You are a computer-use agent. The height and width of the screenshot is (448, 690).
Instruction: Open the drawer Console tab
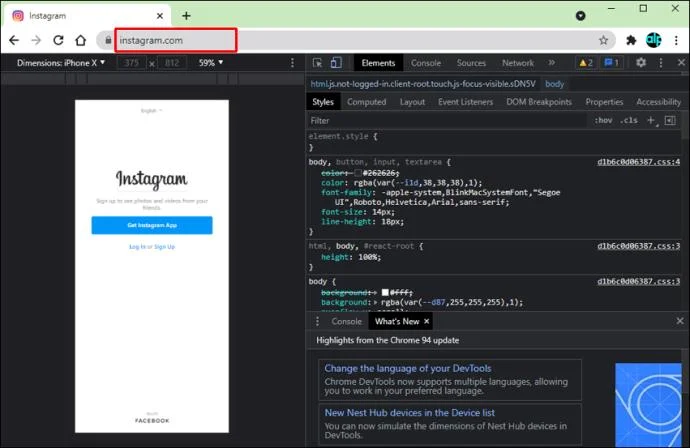(346, 321)
